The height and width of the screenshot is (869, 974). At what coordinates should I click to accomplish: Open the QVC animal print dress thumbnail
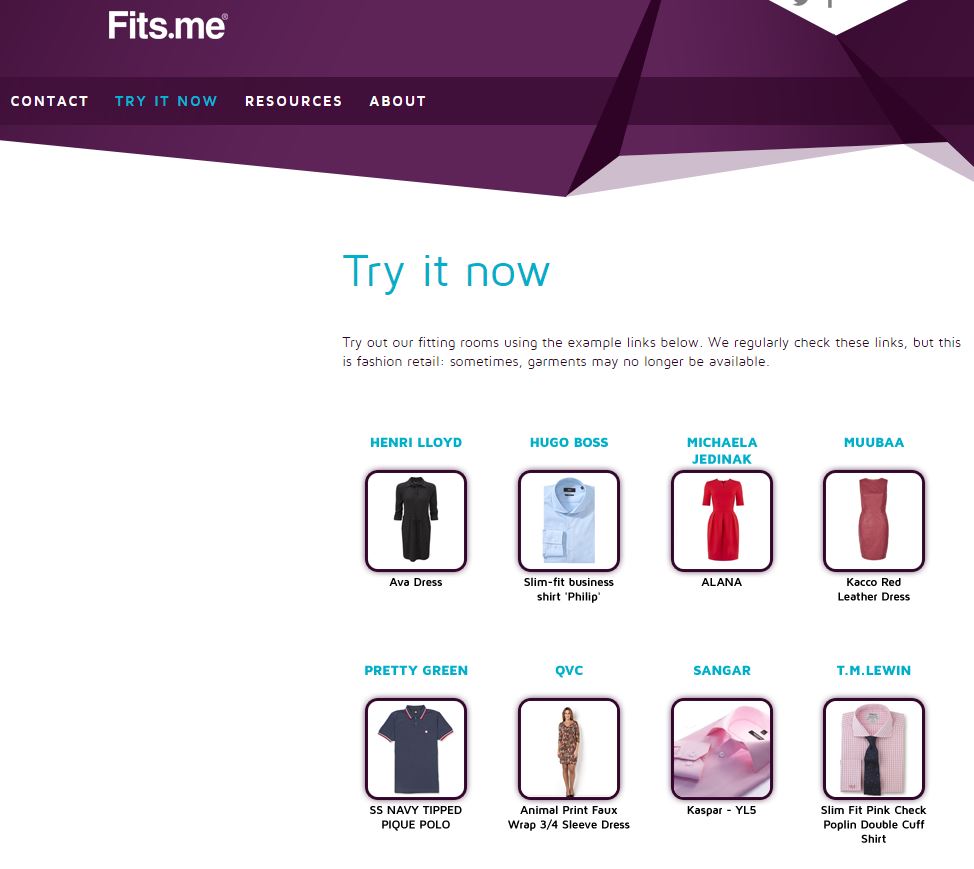coord(569,748)
